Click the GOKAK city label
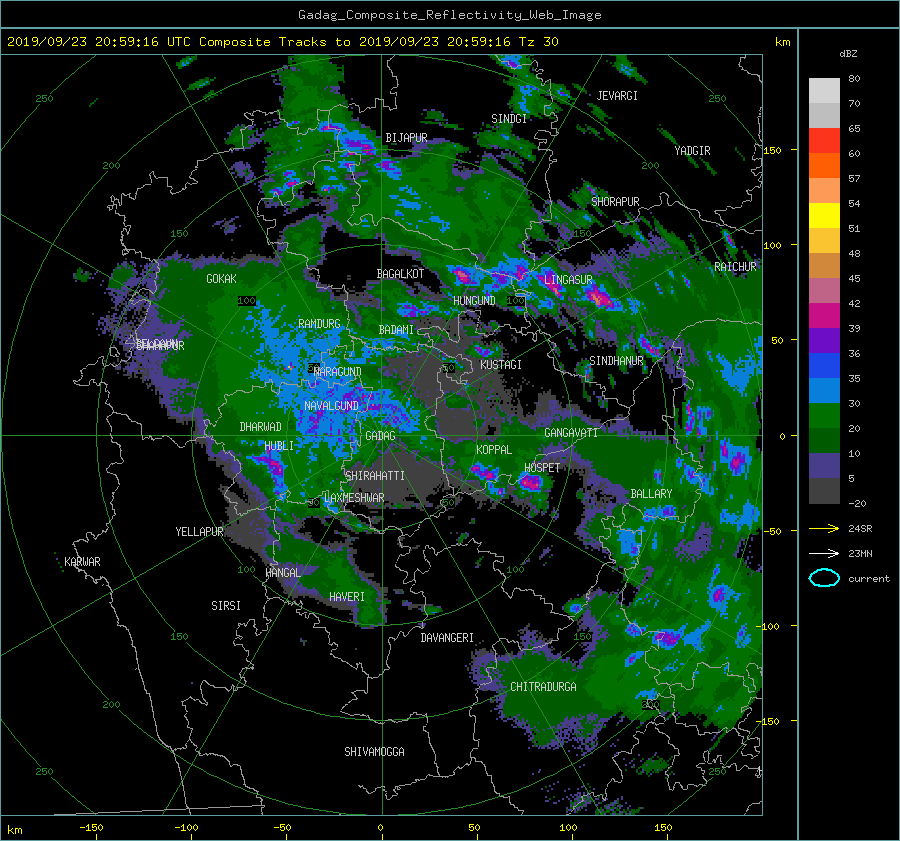Viewport: 900px width, 841px height. coord(221,278)
